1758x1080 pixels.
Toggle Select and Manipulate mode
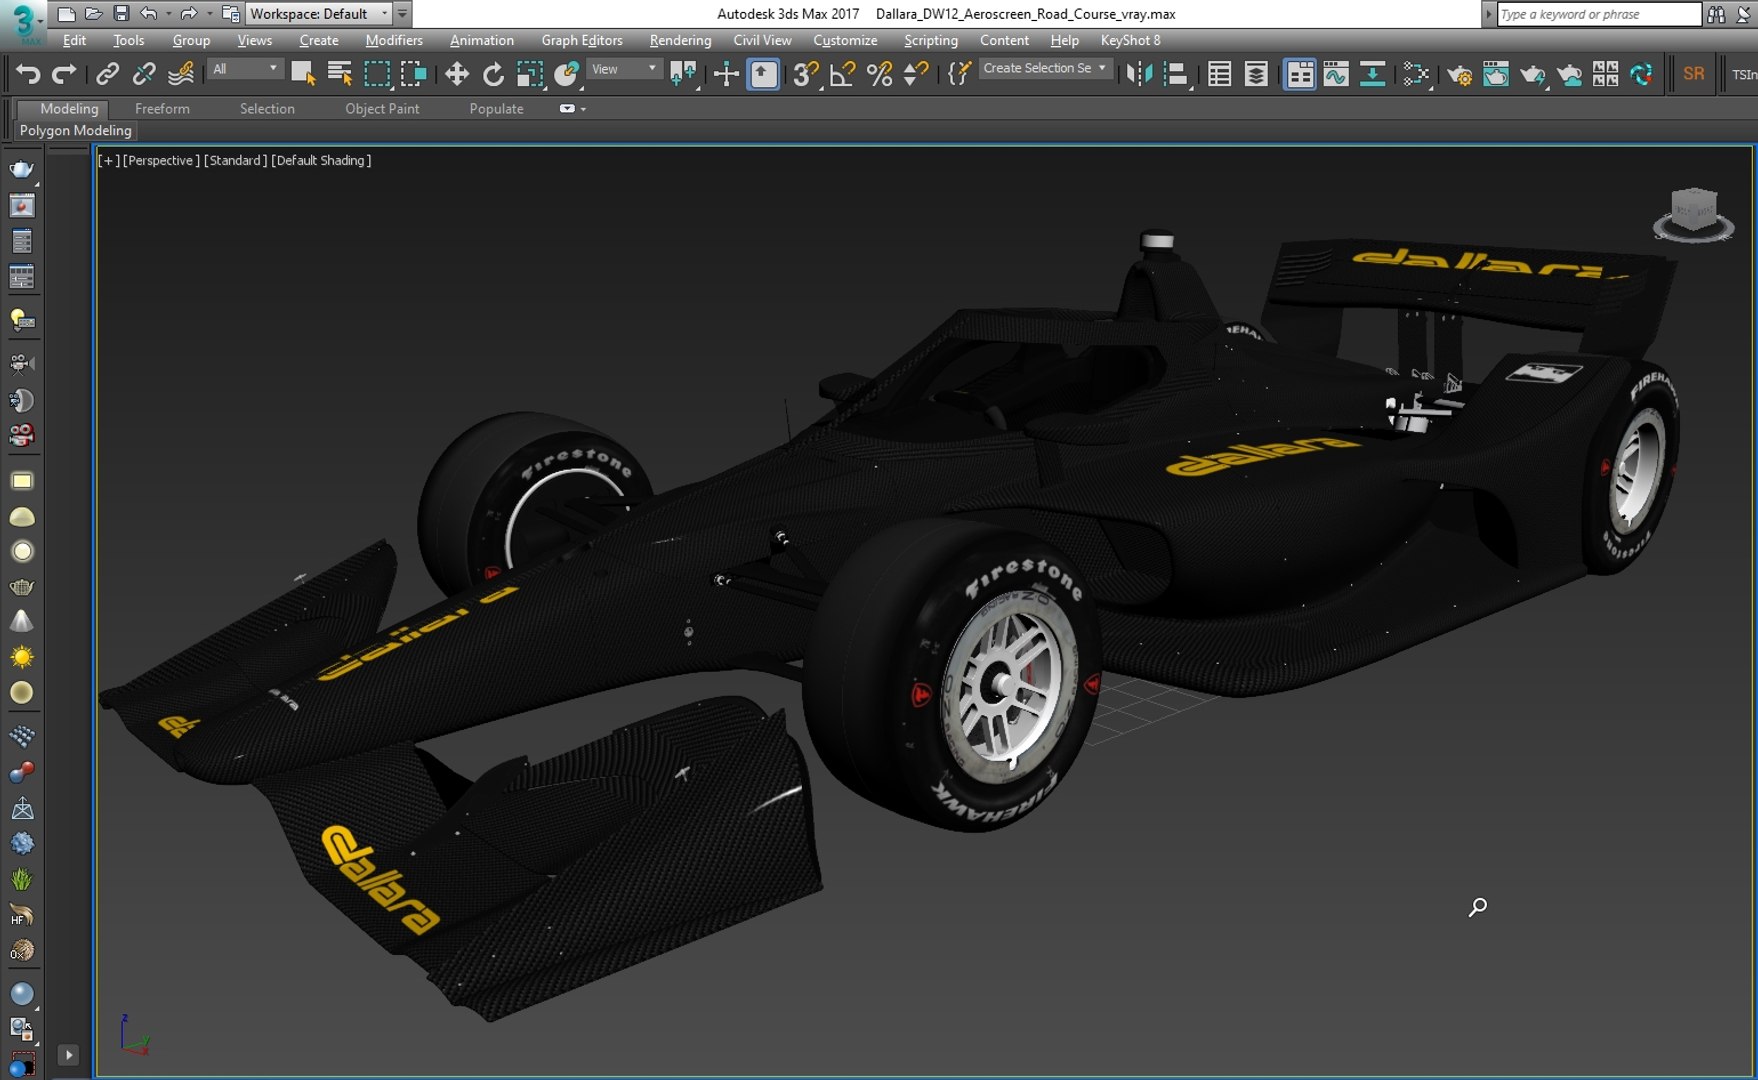tap(726, 74)
